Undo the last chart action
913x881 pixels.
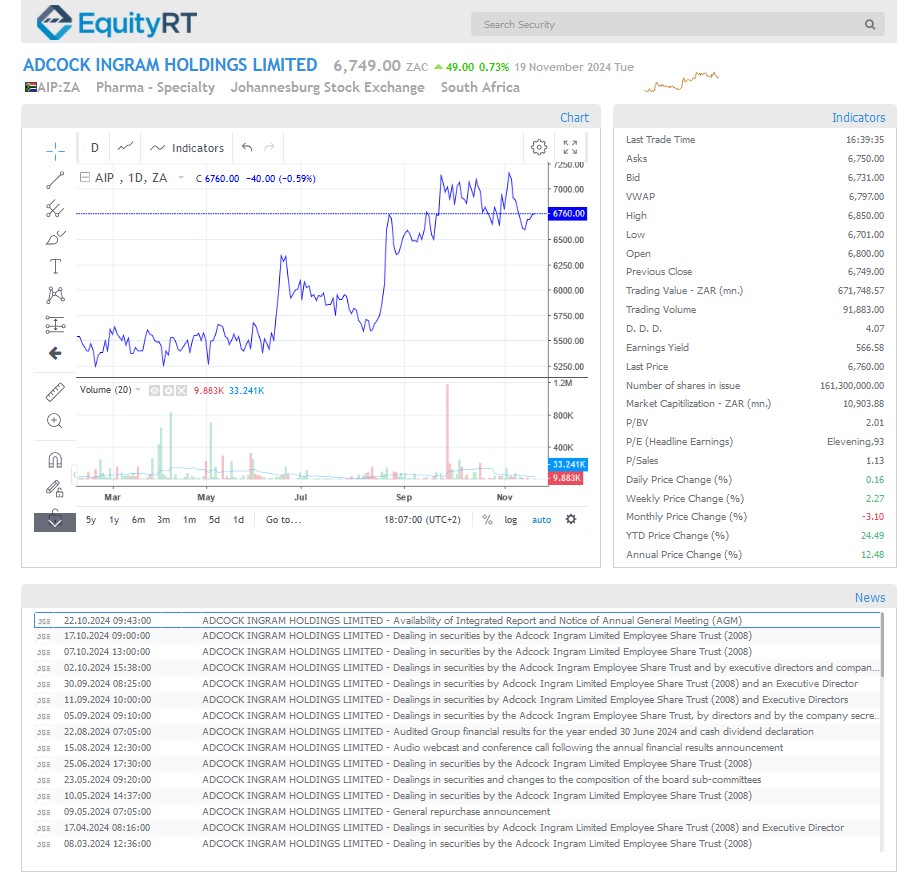tap(247, 147)
